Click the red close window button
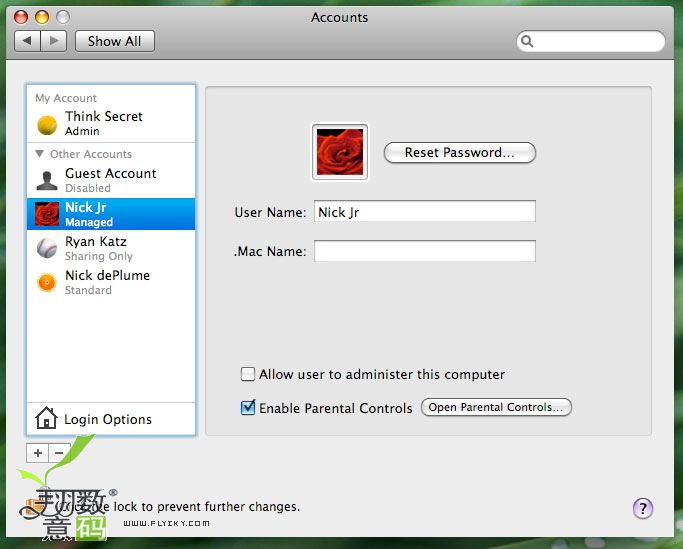This screenshot has width=683, height=549. point(21,17)
